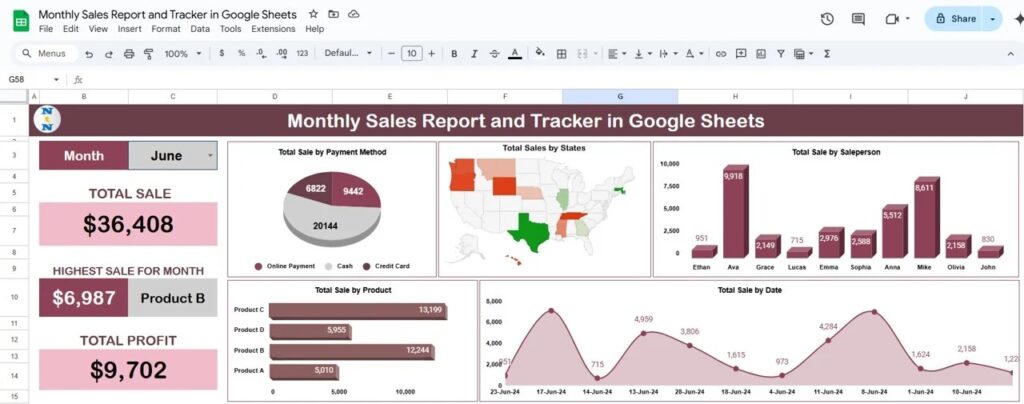The image size is (1024, 404).
Task: Apply strikethrough formatting
Action: coord(494,54)
